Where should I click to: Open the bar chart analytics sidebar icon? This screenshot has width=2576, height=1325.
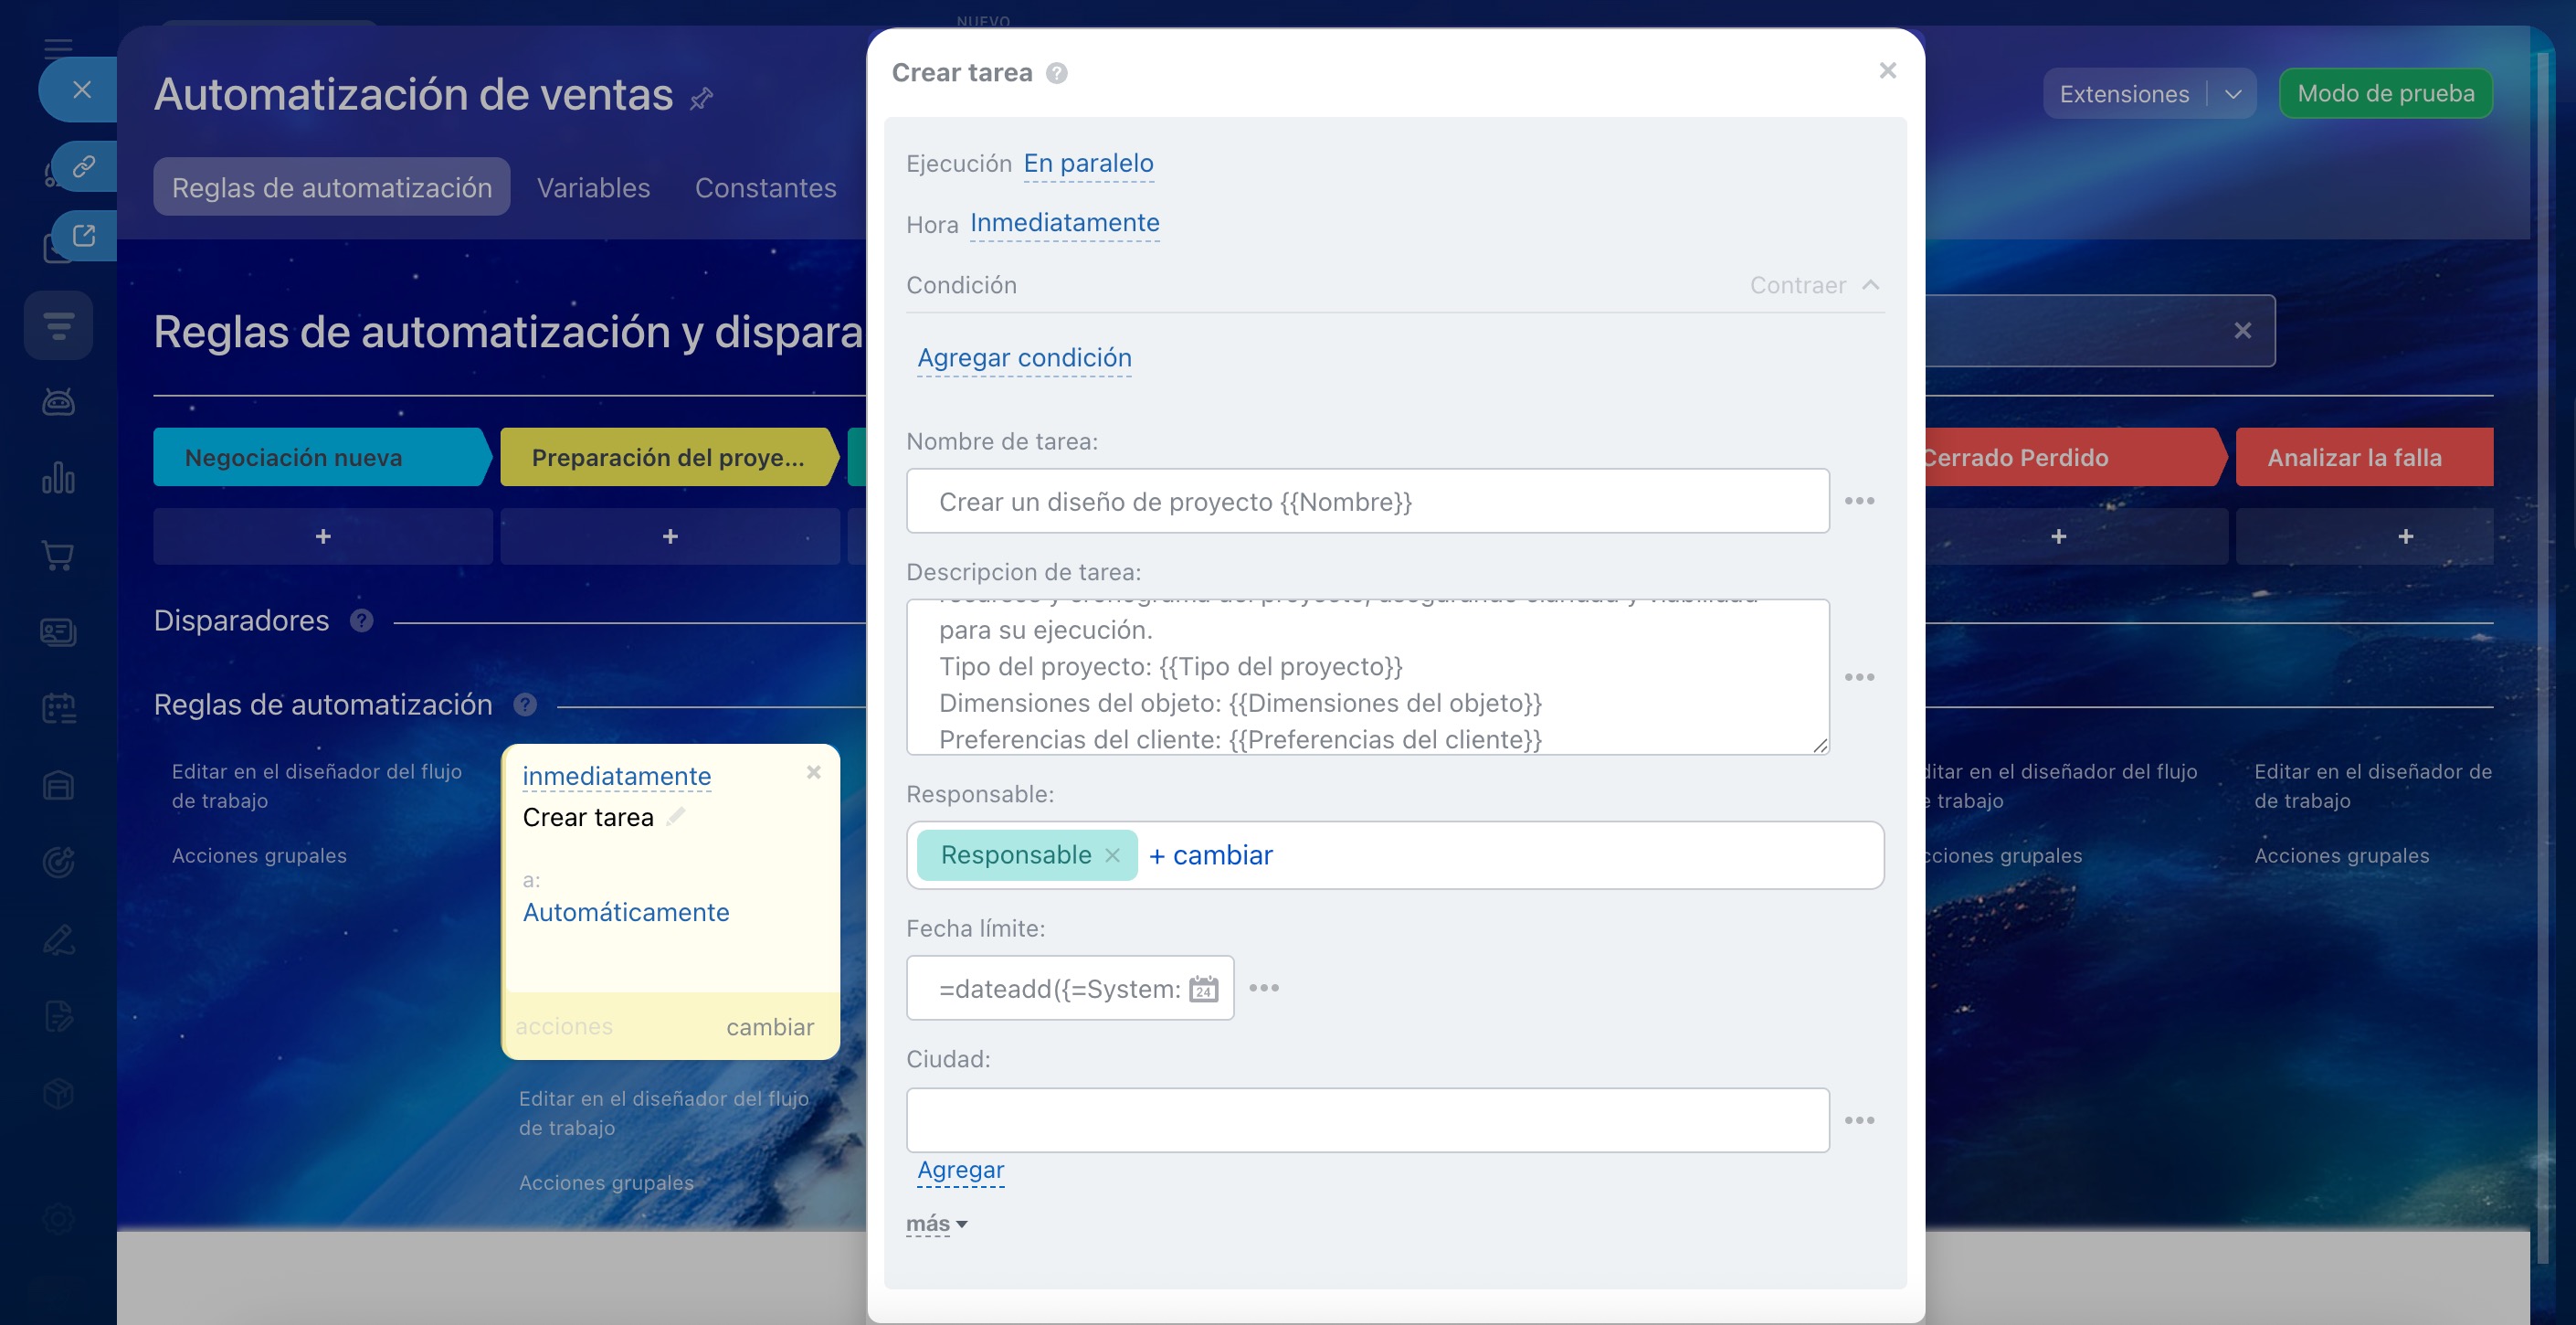(x=58, y=478)
